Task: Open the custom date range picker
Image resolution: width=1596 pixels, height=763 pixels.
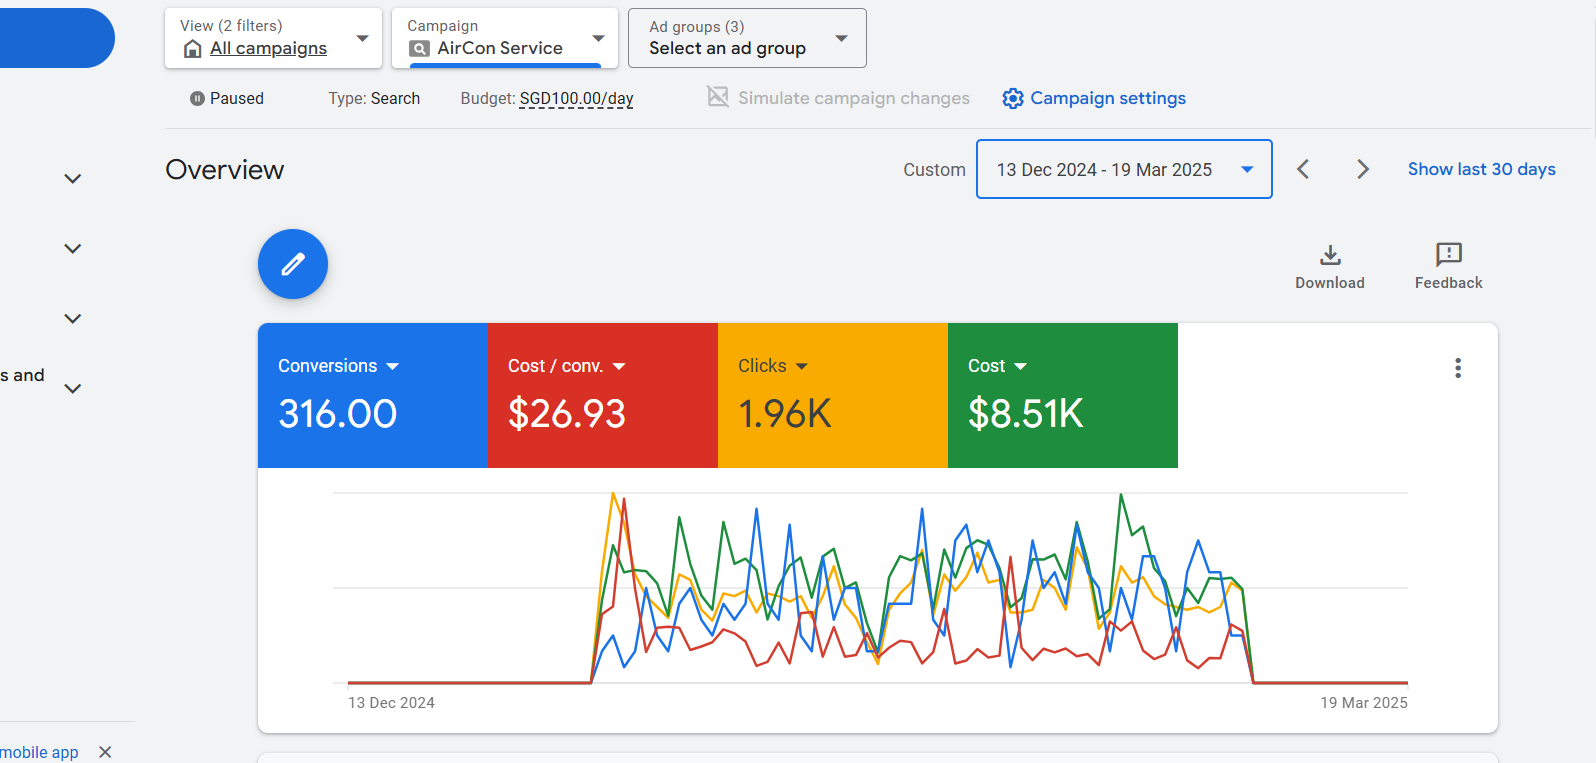Action: [1123, 169]
